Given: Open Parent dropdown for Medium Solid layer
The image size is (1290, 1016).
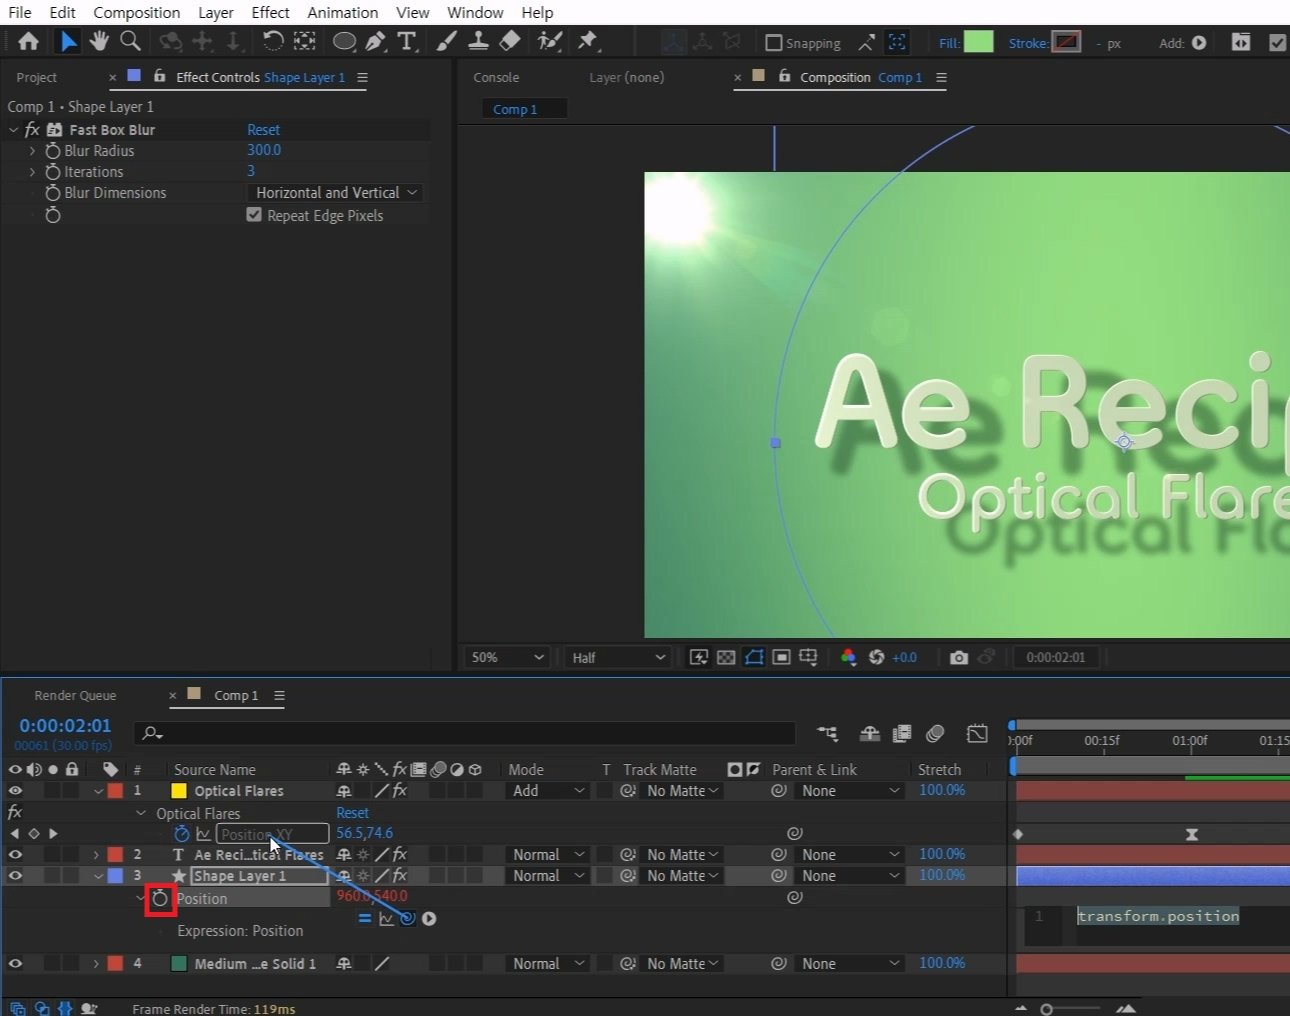Looking at the screenshot, I should (x=850, y=964).
